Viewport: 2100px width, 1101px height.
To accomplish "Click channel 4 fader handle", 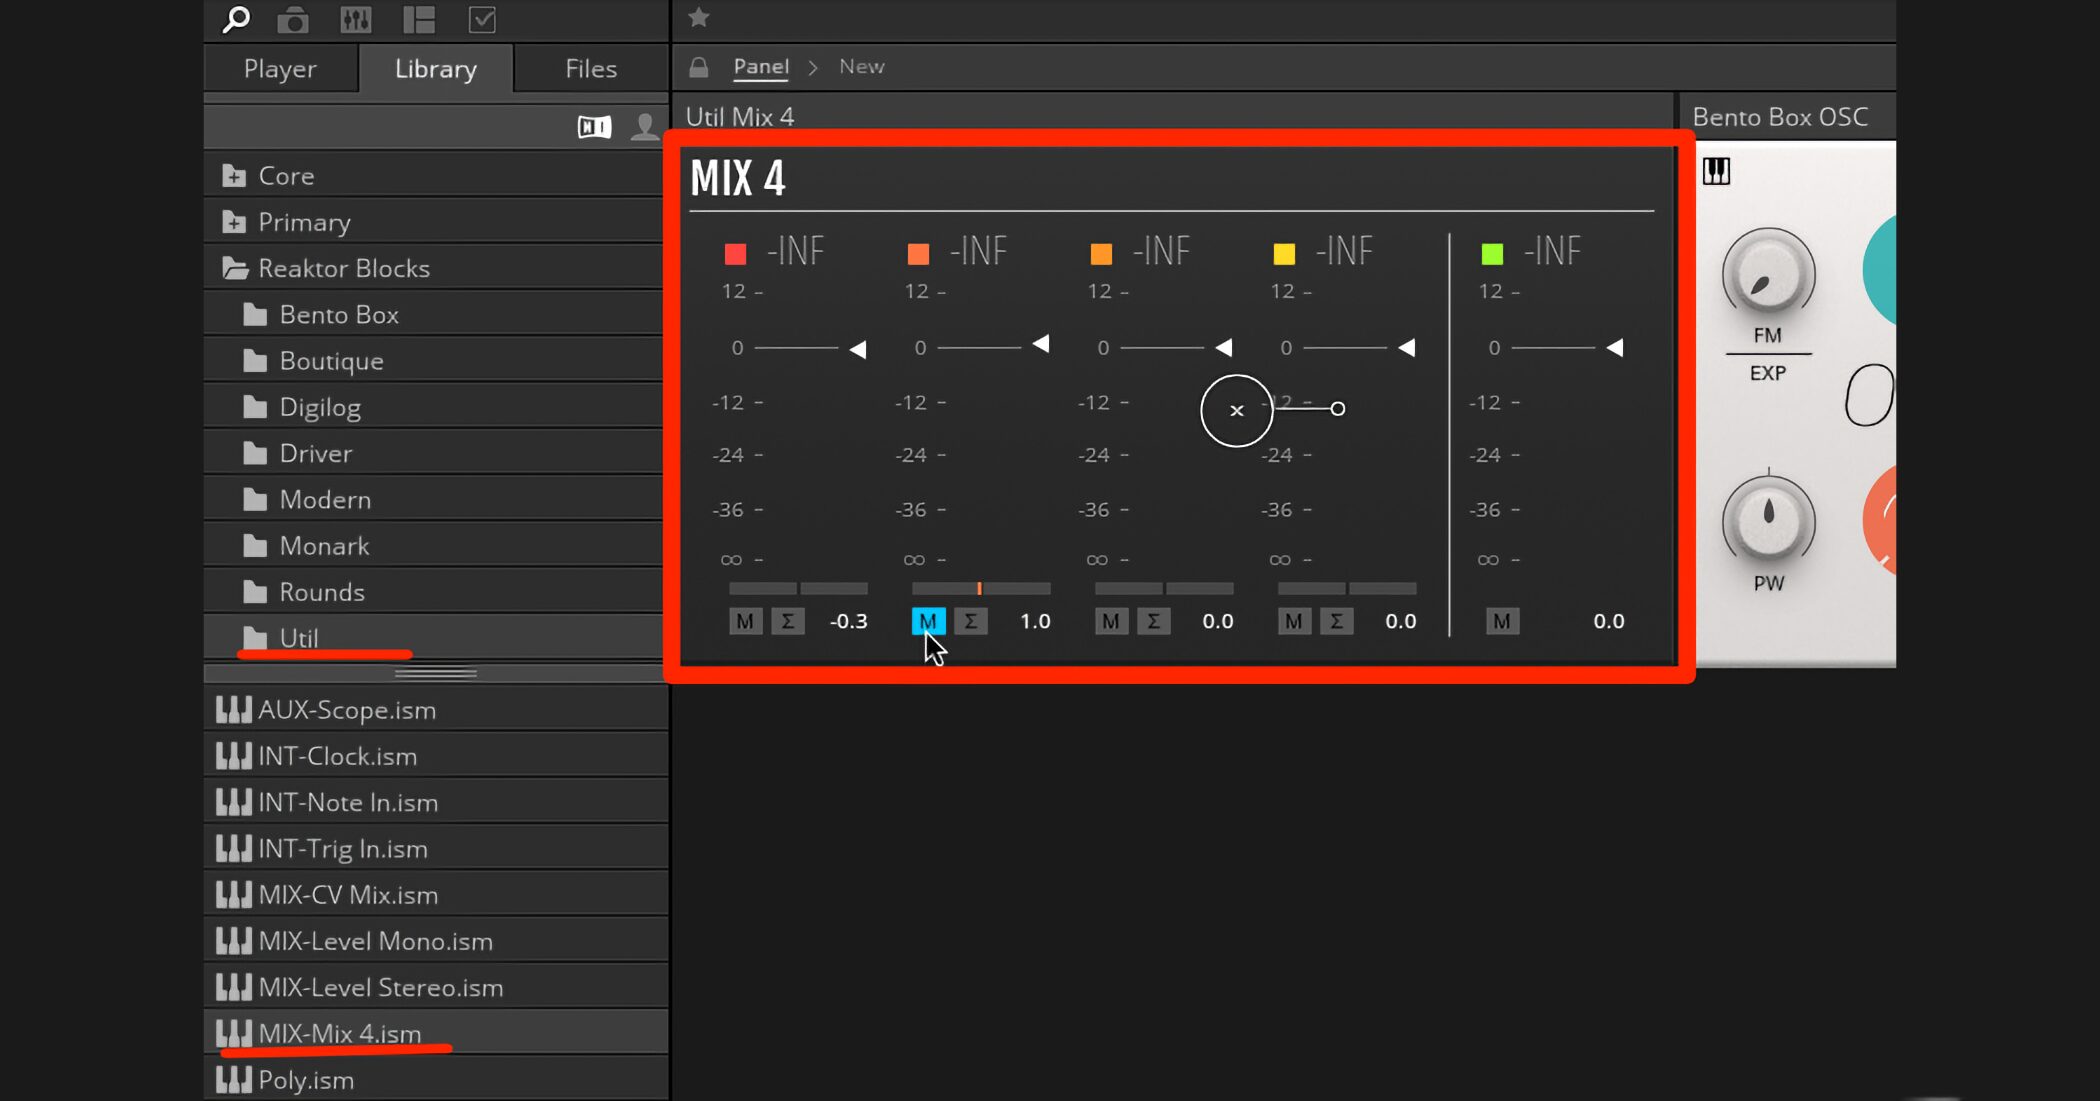I will coord(1407,347).
